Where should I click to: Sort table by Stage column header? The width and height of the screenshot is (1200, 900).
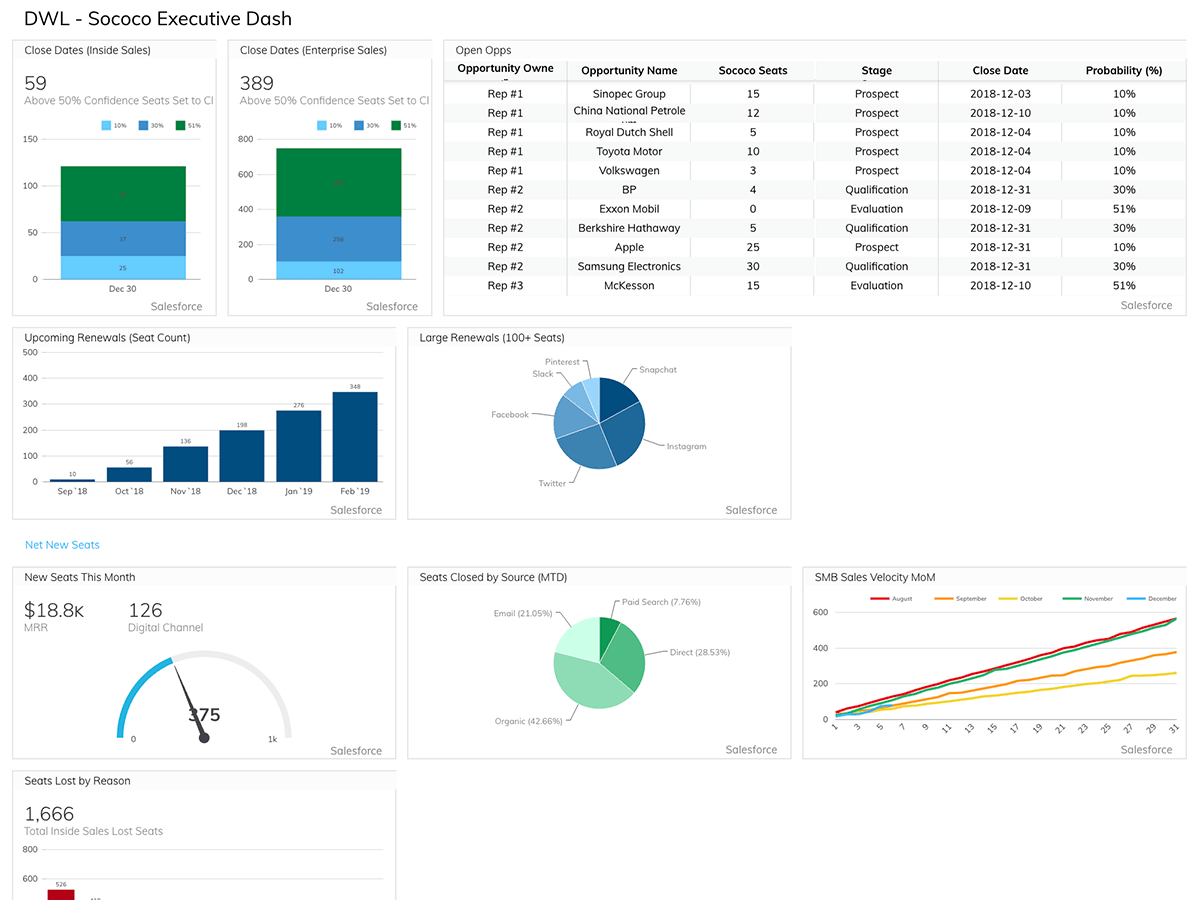click(876, 71)
